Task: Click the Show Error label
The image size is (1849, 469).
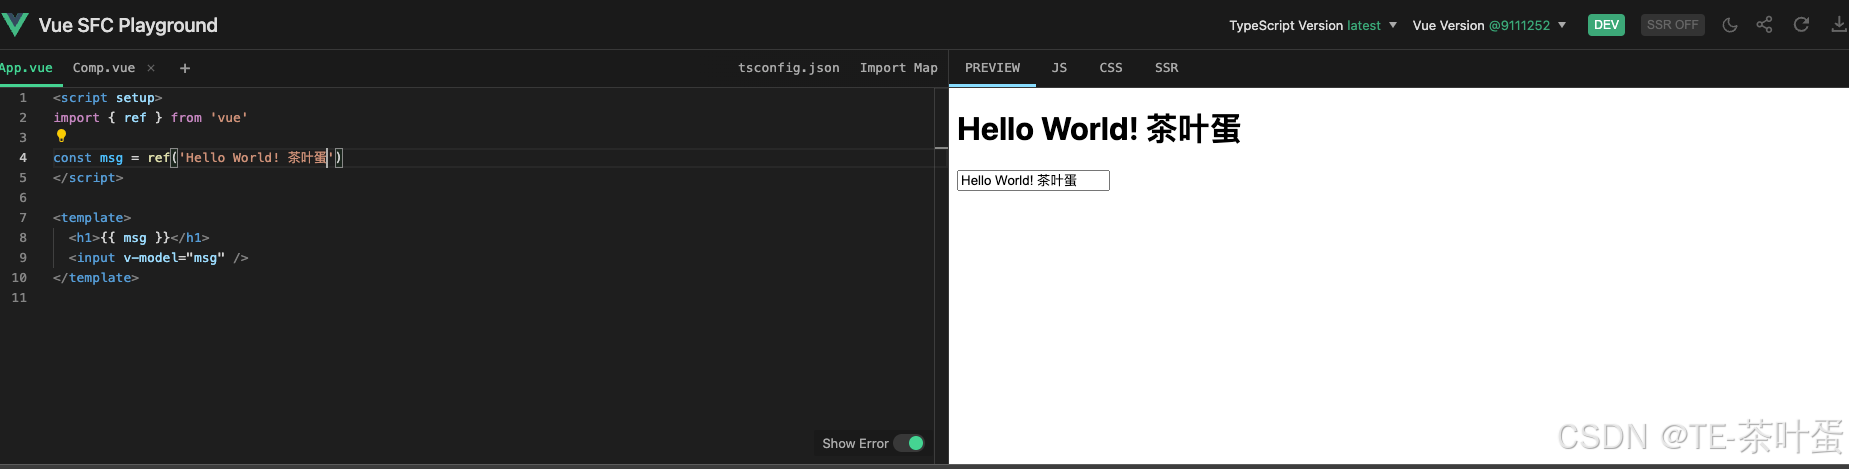Action: [x=855, y=443]
